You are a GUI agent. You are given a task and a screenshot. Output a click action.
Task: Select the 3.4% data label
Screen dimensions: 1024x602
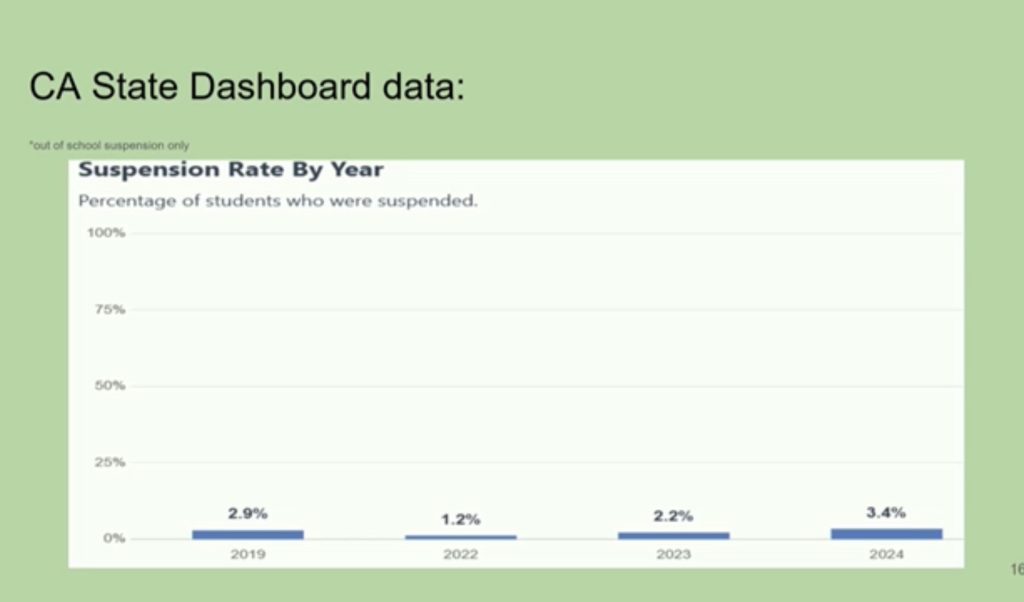coord(886,513)
